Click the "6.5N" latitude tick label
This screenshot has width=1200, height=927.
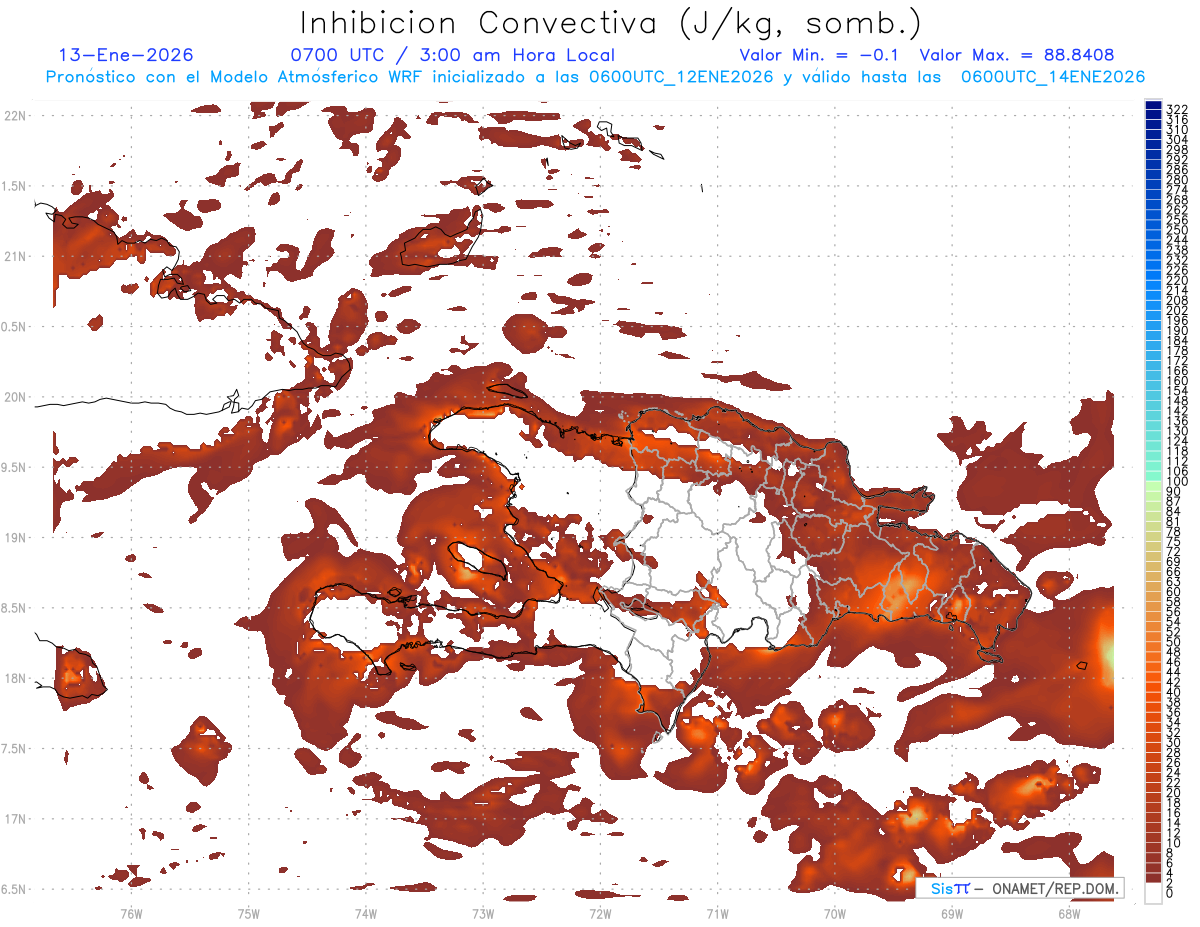(15, 890)
